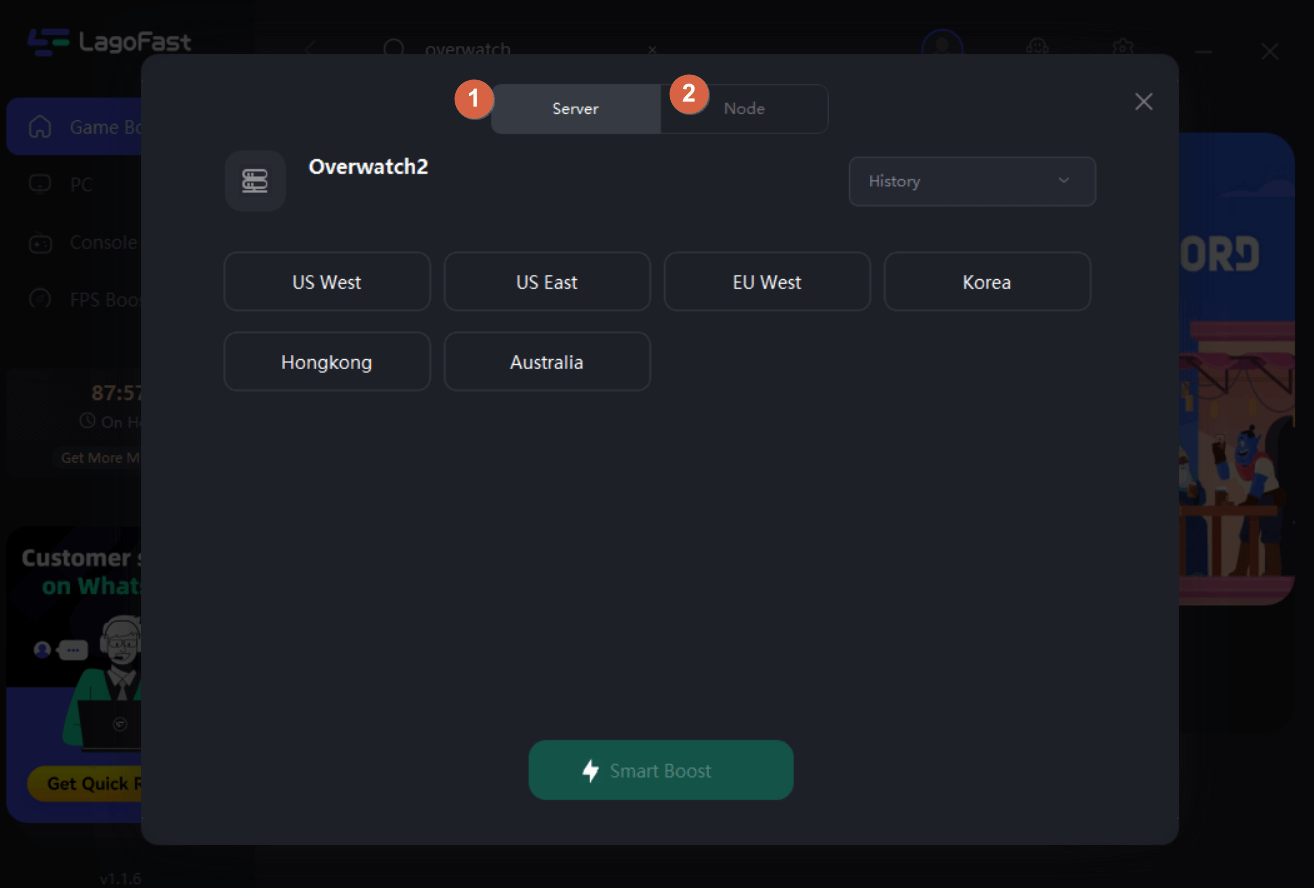Select the Hongkong server

tap(327, 362)
